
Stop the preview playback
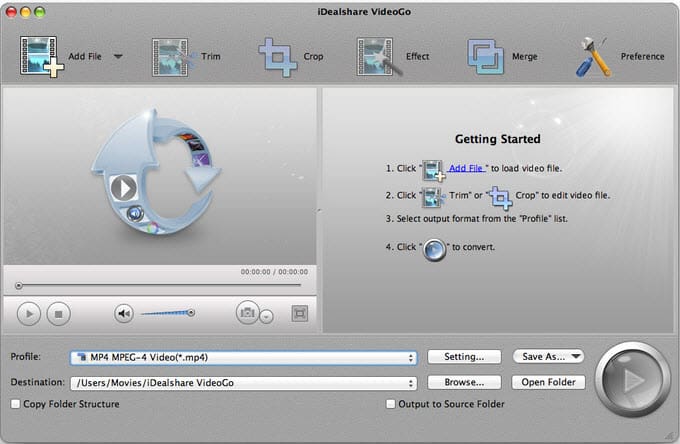pyautogui.click(x=59, y=313)
